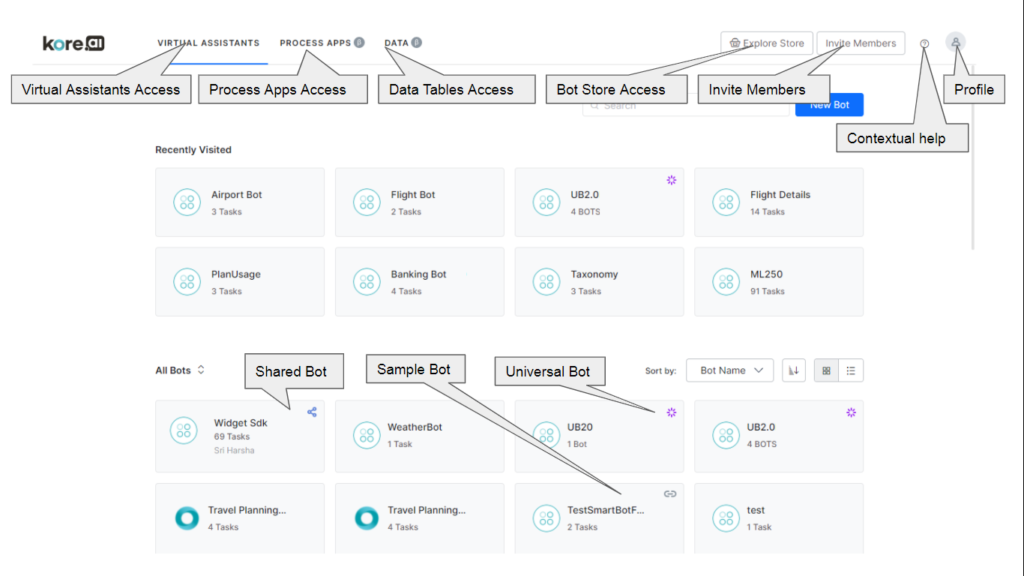Expand the All Bots filter selector
This screenshot has height=576, width=1024.
[x=175, y=370]
